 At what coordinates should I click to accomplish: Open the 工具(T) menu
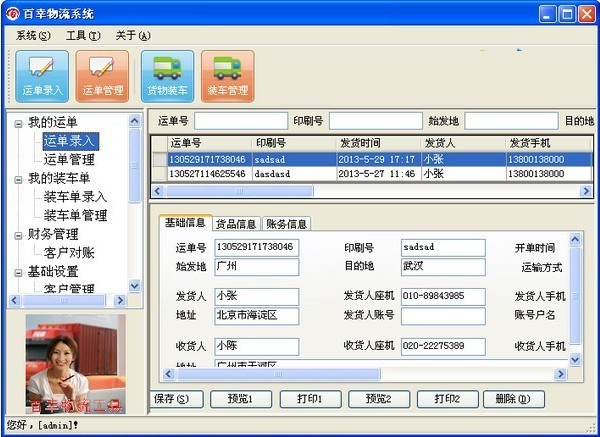(x=83, y=36)
